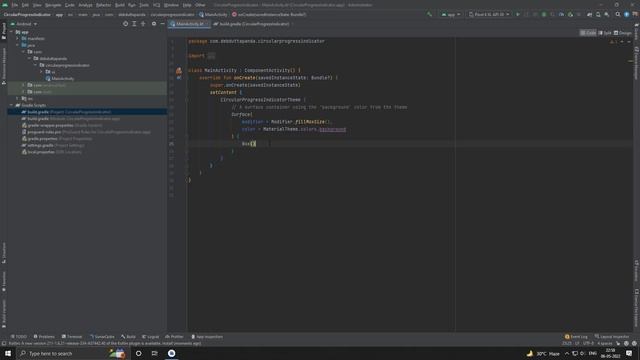This screenshot has width=640, height=360.
Task: Click MainActivity breadcrumb in navigation bar
Action: pos(213,14)
